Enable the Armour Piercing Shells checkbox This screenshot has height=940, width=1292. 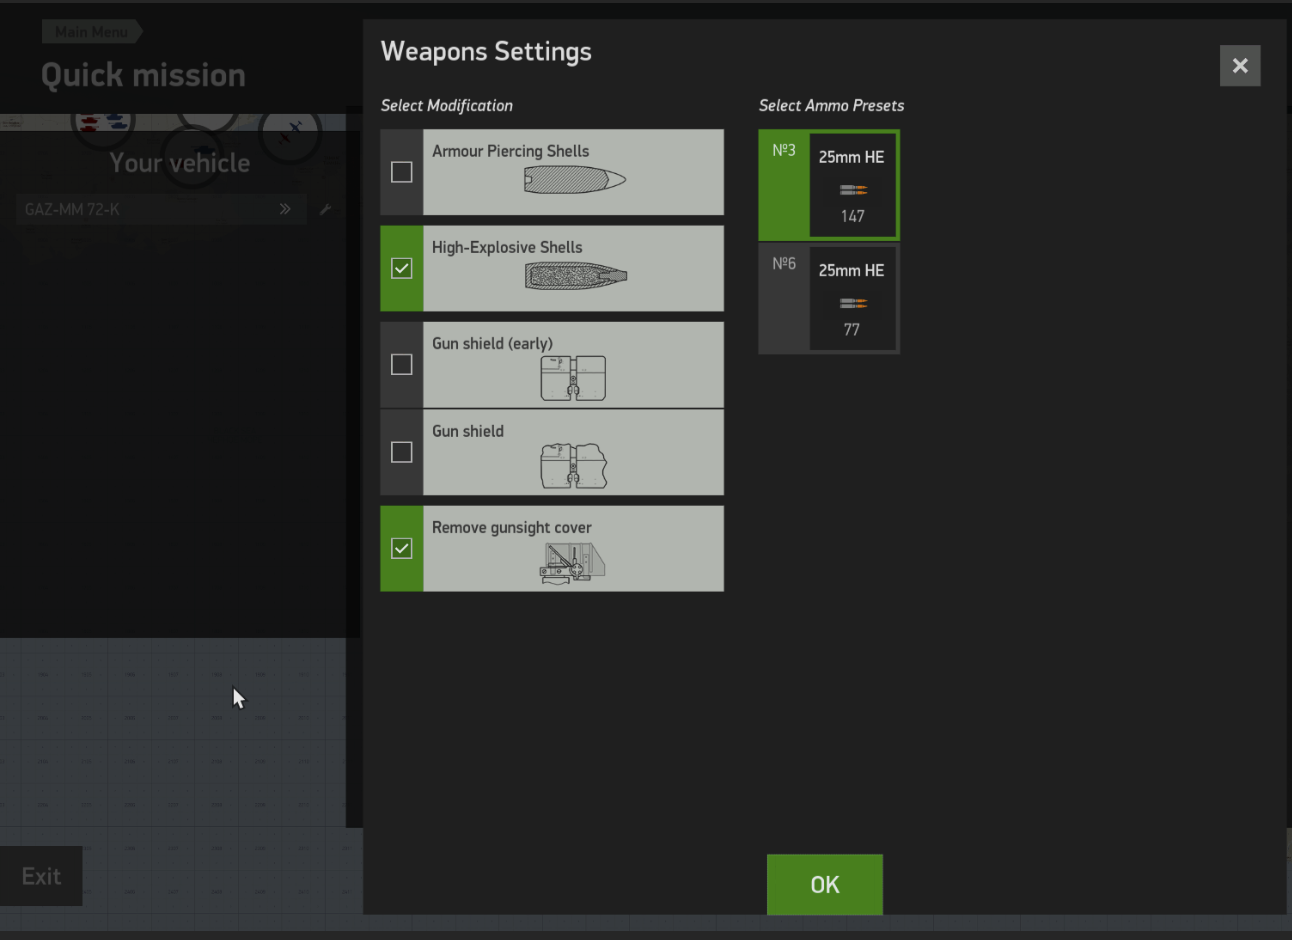coord(402,172)
